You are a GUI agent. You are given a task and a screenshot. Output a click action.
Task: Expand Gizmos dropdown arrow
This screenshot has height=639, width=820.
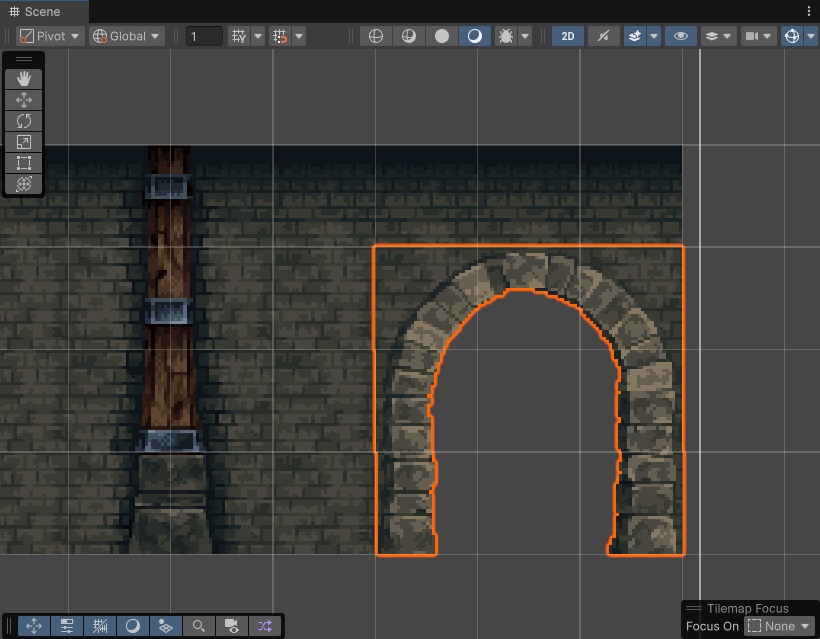[812, 36]
